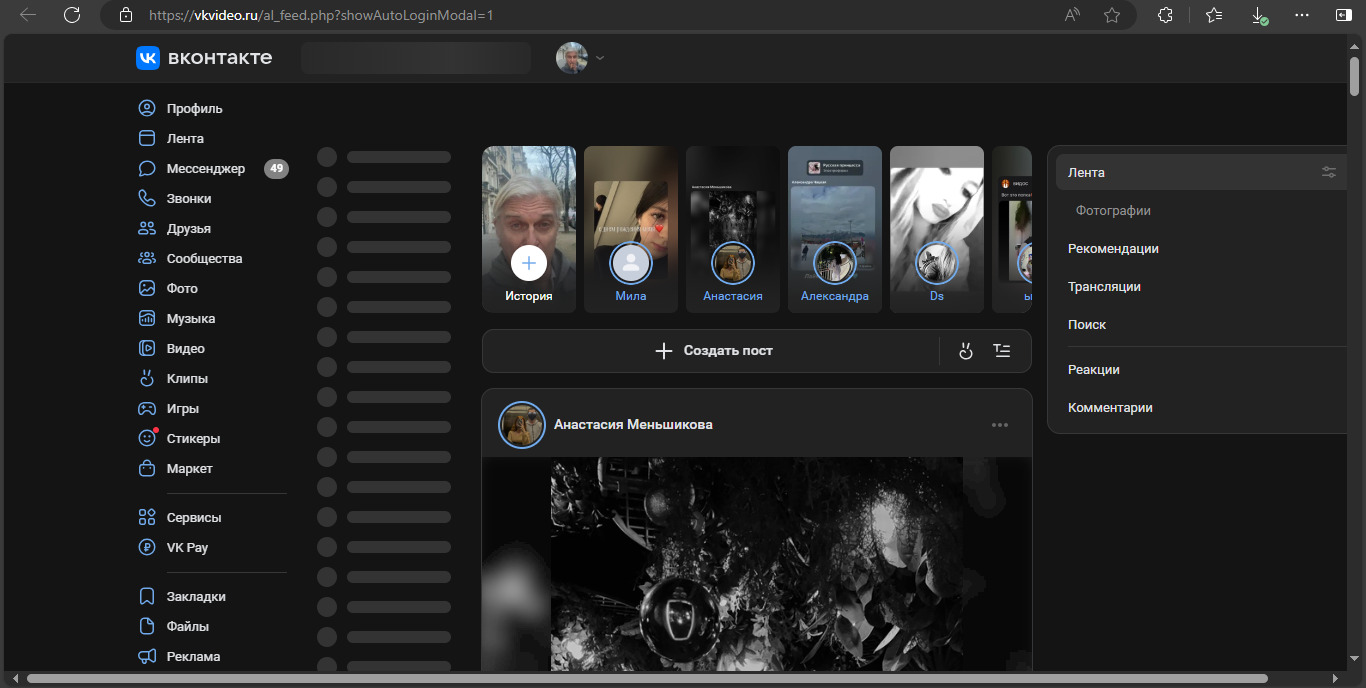Open Мила's story
Image resolution: width=1366 pixels, height=688 pixels.
631,229
